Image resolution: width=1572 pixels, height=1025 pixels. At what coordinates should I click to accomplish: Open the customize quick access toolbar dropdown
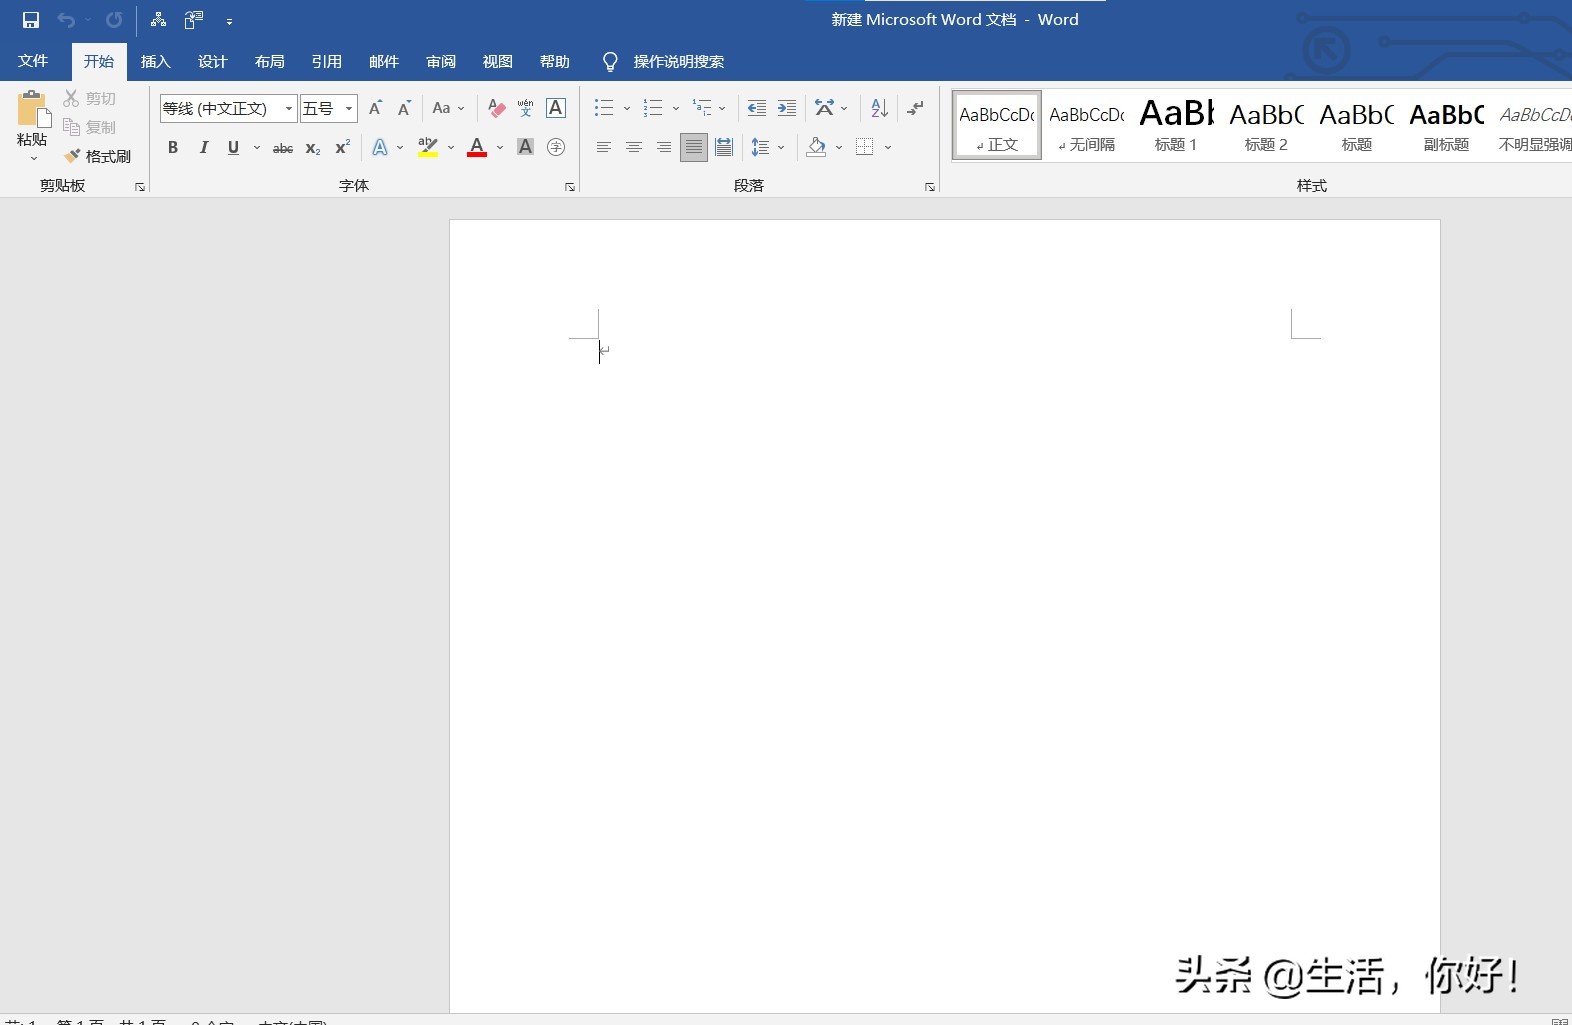pos(229,21)
